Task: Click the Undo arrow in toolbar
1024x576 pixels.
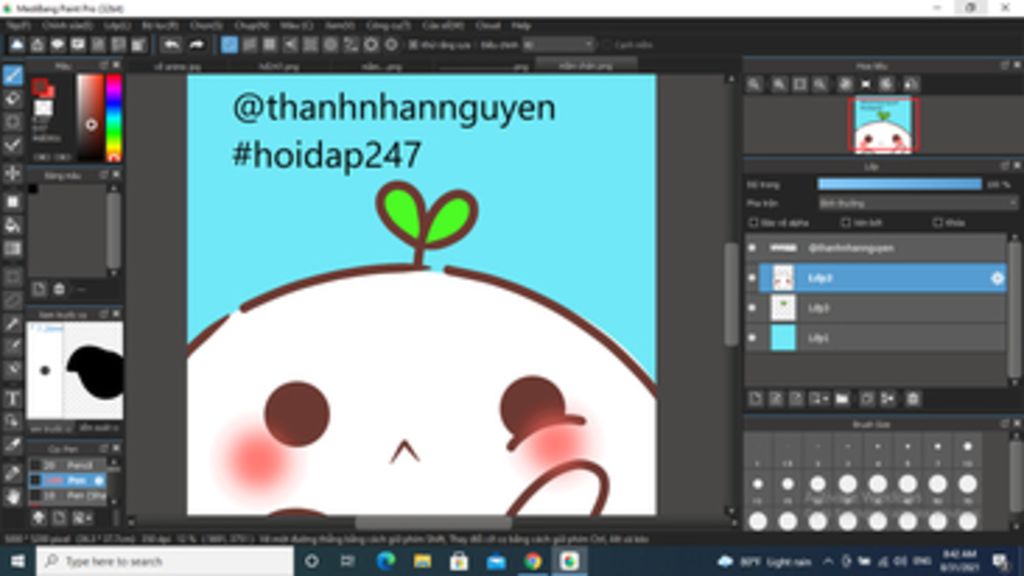Action: pos(171,44)
